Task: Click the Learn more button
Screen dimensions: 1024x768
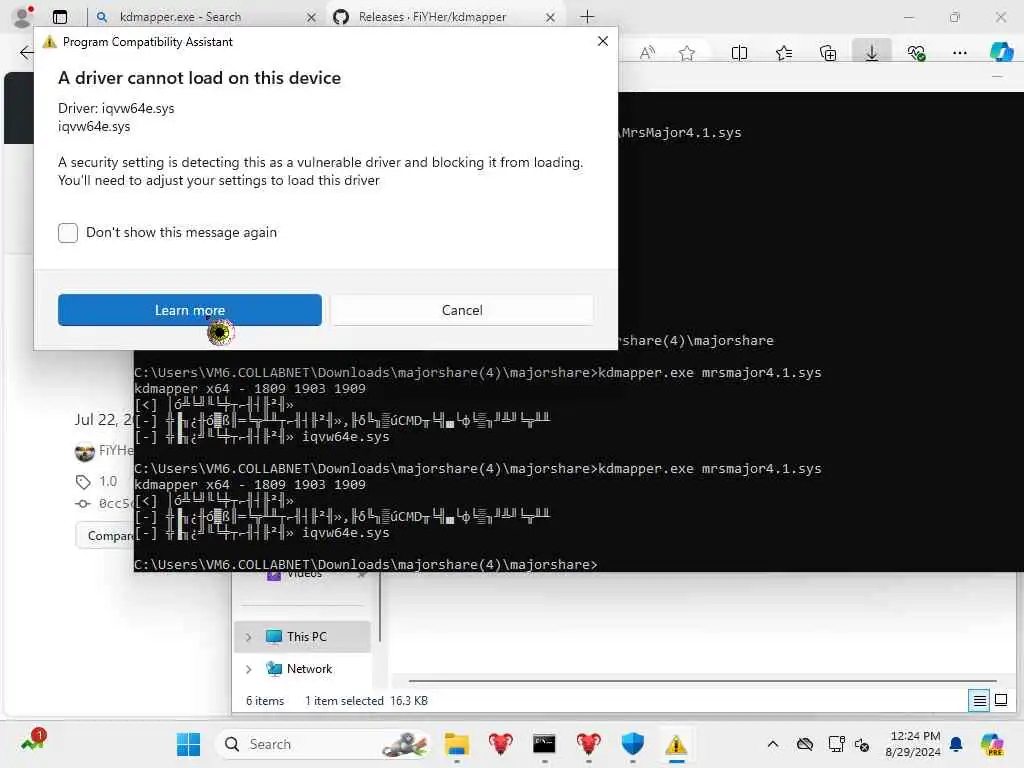Action: point(189,310)
